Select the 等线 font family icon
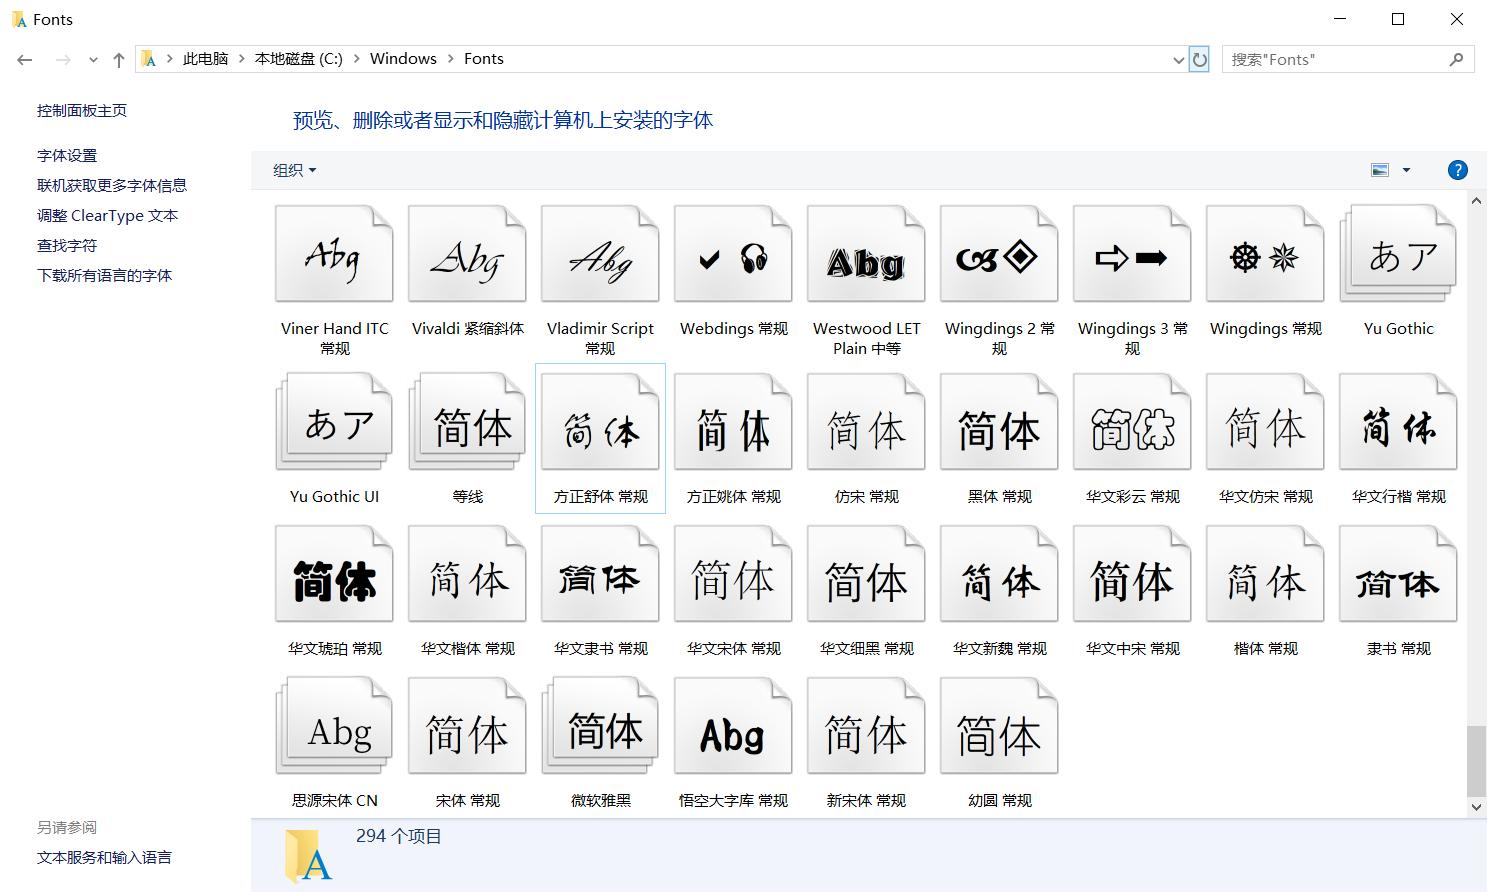Image resolution: width=1488 pixels, height=893 pixels. (x=467, y=422)
